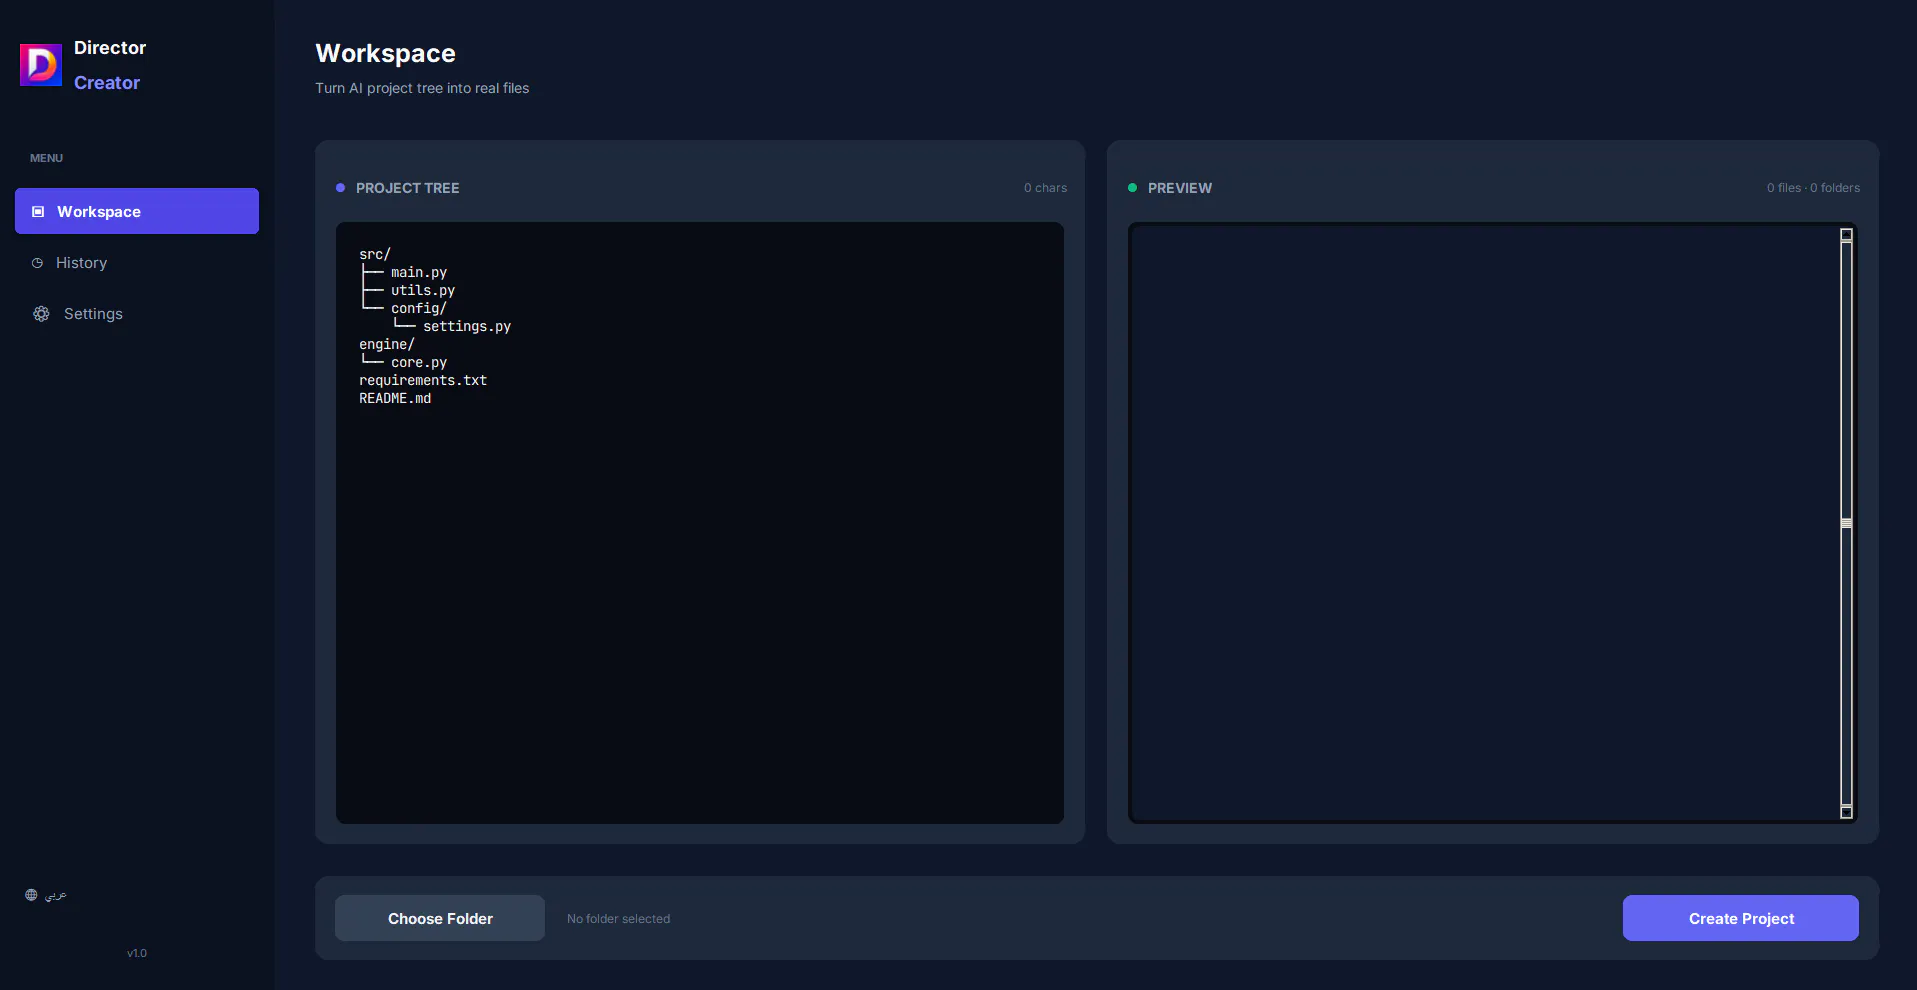
Task: Click the 'main.py' line in tree
Action: [x=419, y=272]
